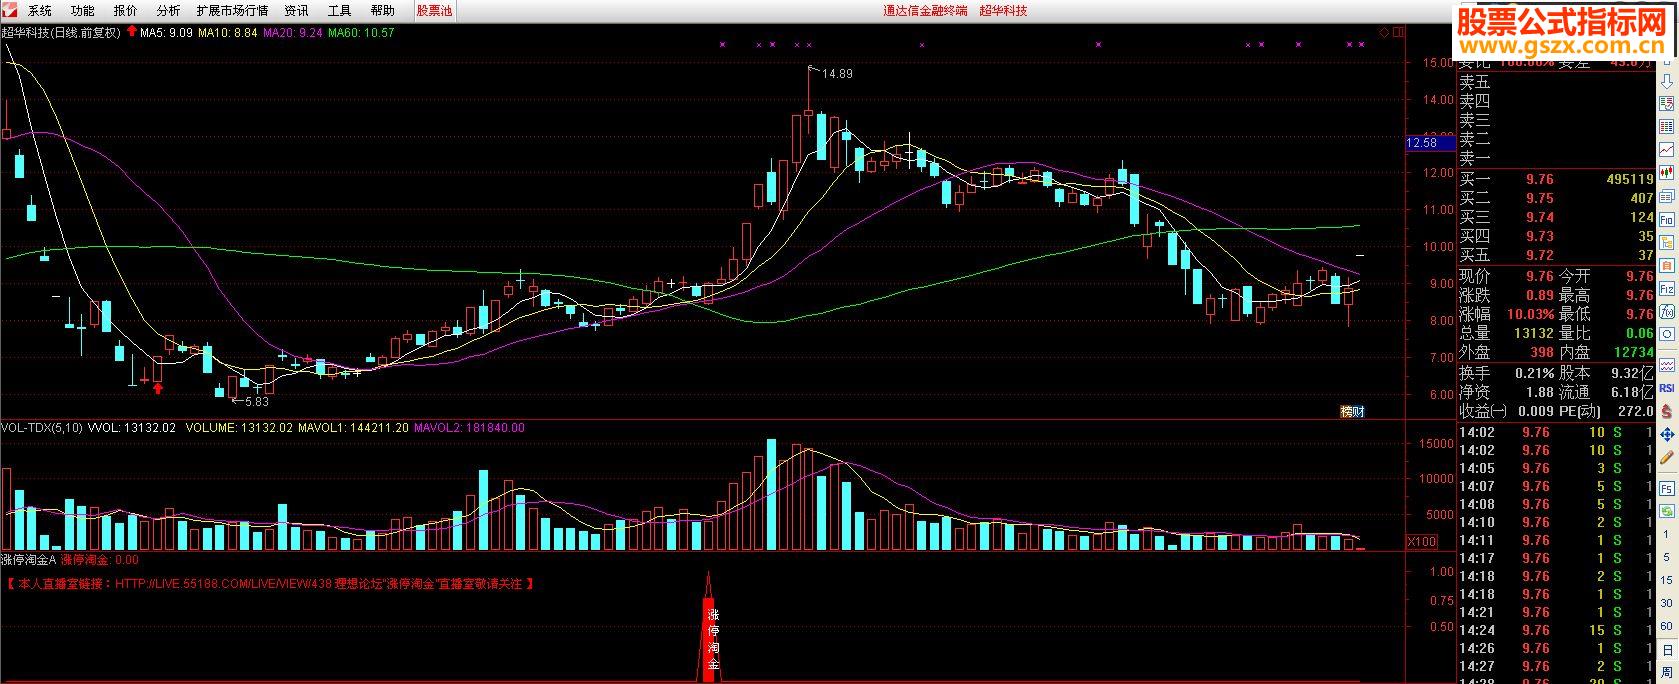Click the 股票池 button
Viewport: 1679px width, 684px height.
pyautogui.click(x=434, y=11)
